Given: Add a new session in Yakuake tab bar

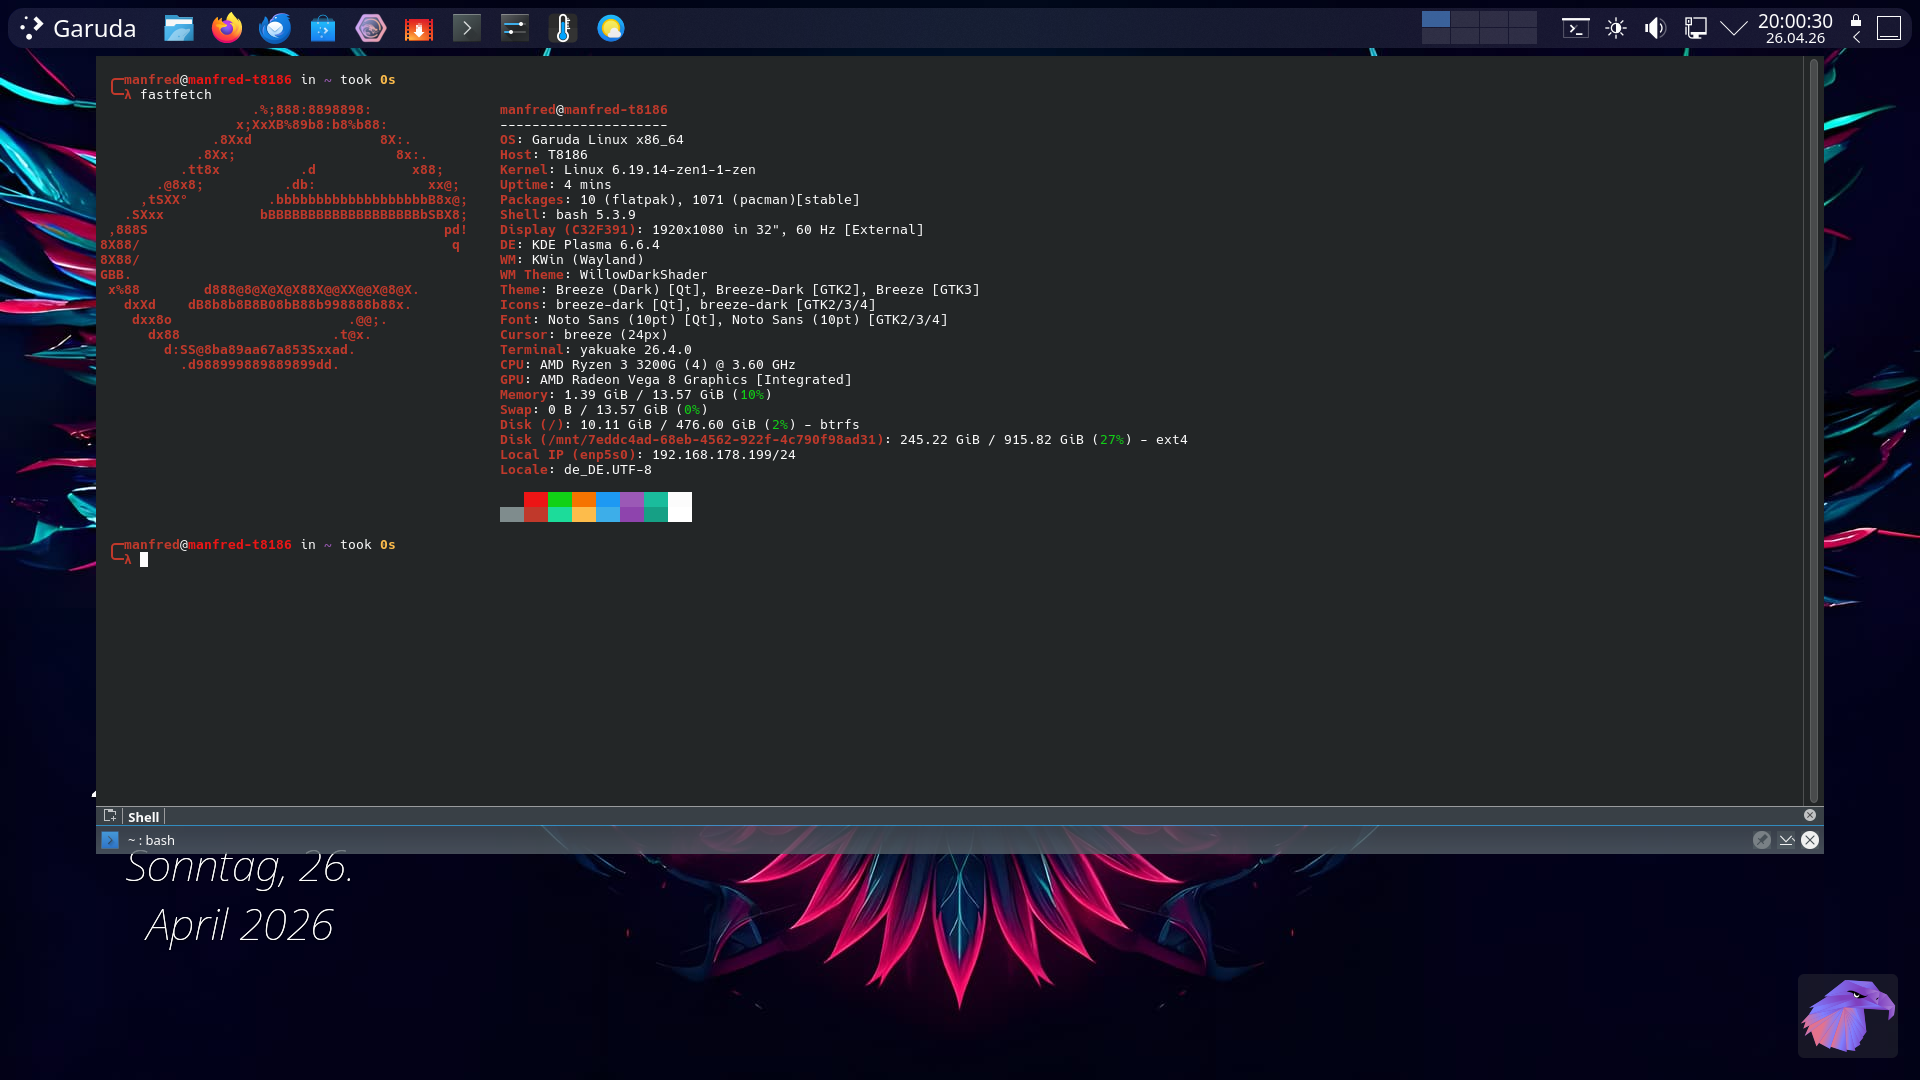Looking at the screenshot, I should point(110,816).
